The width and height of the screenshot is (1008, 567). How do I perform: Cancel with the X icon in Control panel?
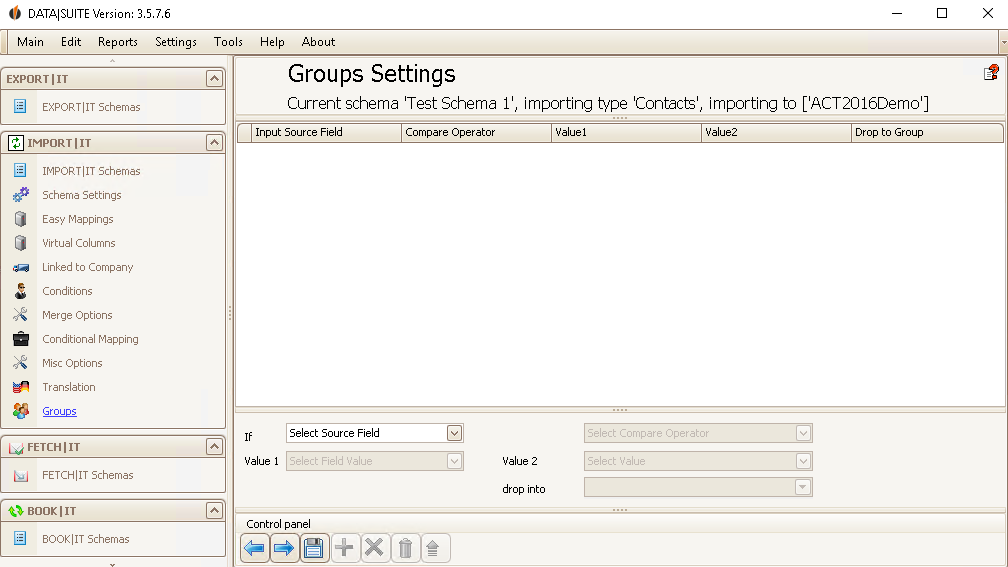pyautogui.click(x=374, y=548)
